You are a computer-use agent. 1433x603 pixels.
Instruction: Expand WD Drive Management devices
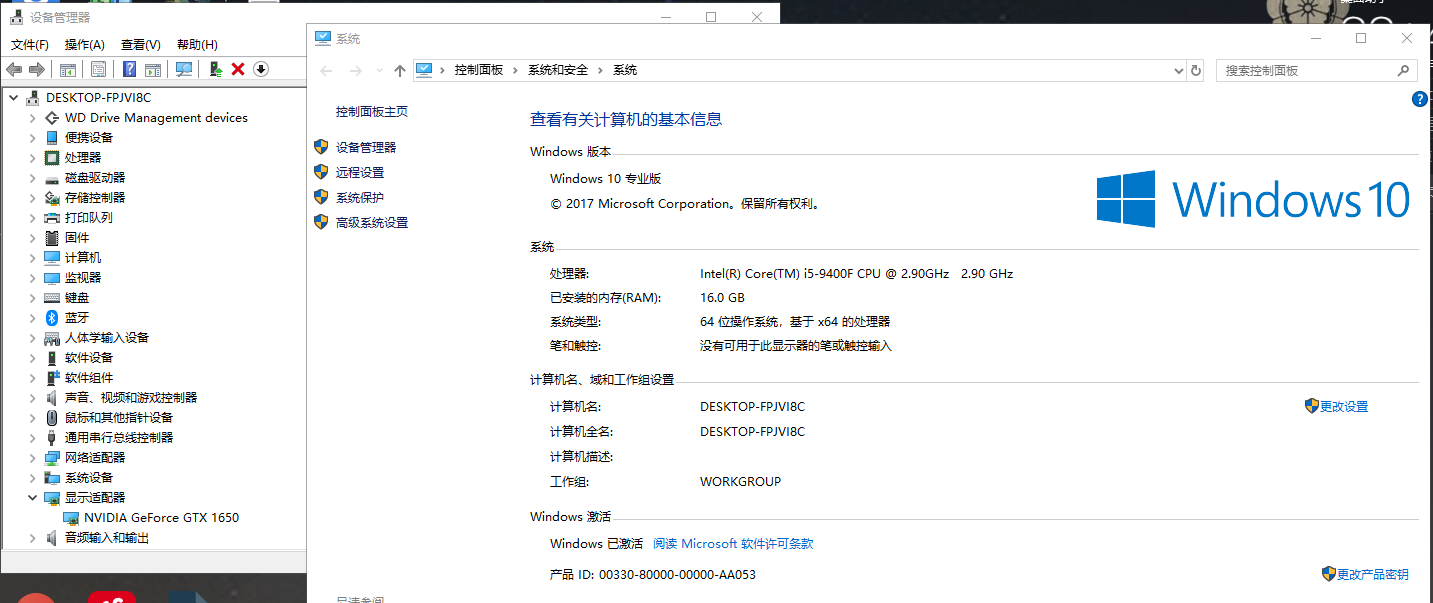[33, 117]
